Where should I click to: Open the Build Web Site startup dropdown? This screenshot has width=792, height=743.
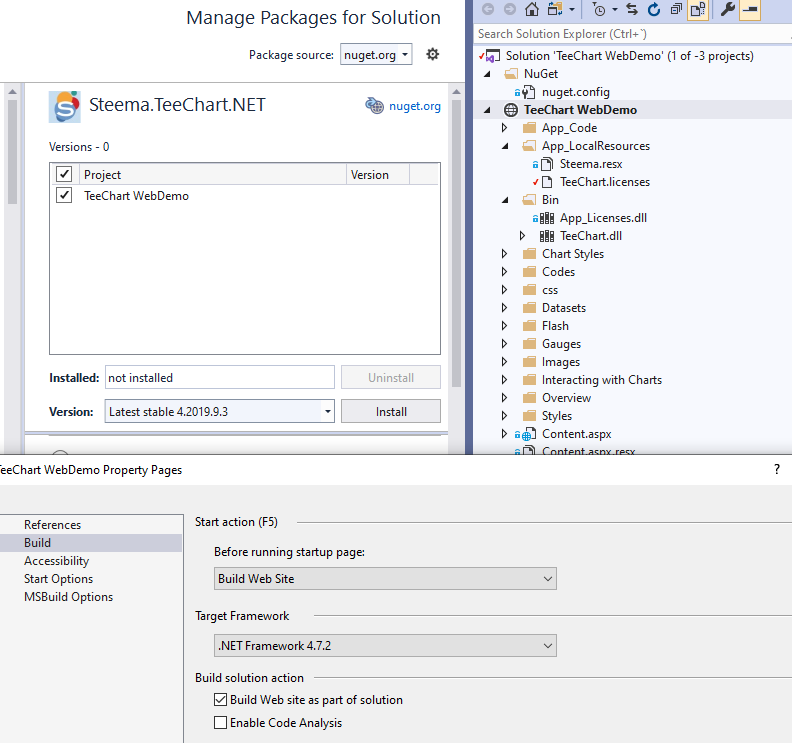pyautogui.click(x=385, y=579)
